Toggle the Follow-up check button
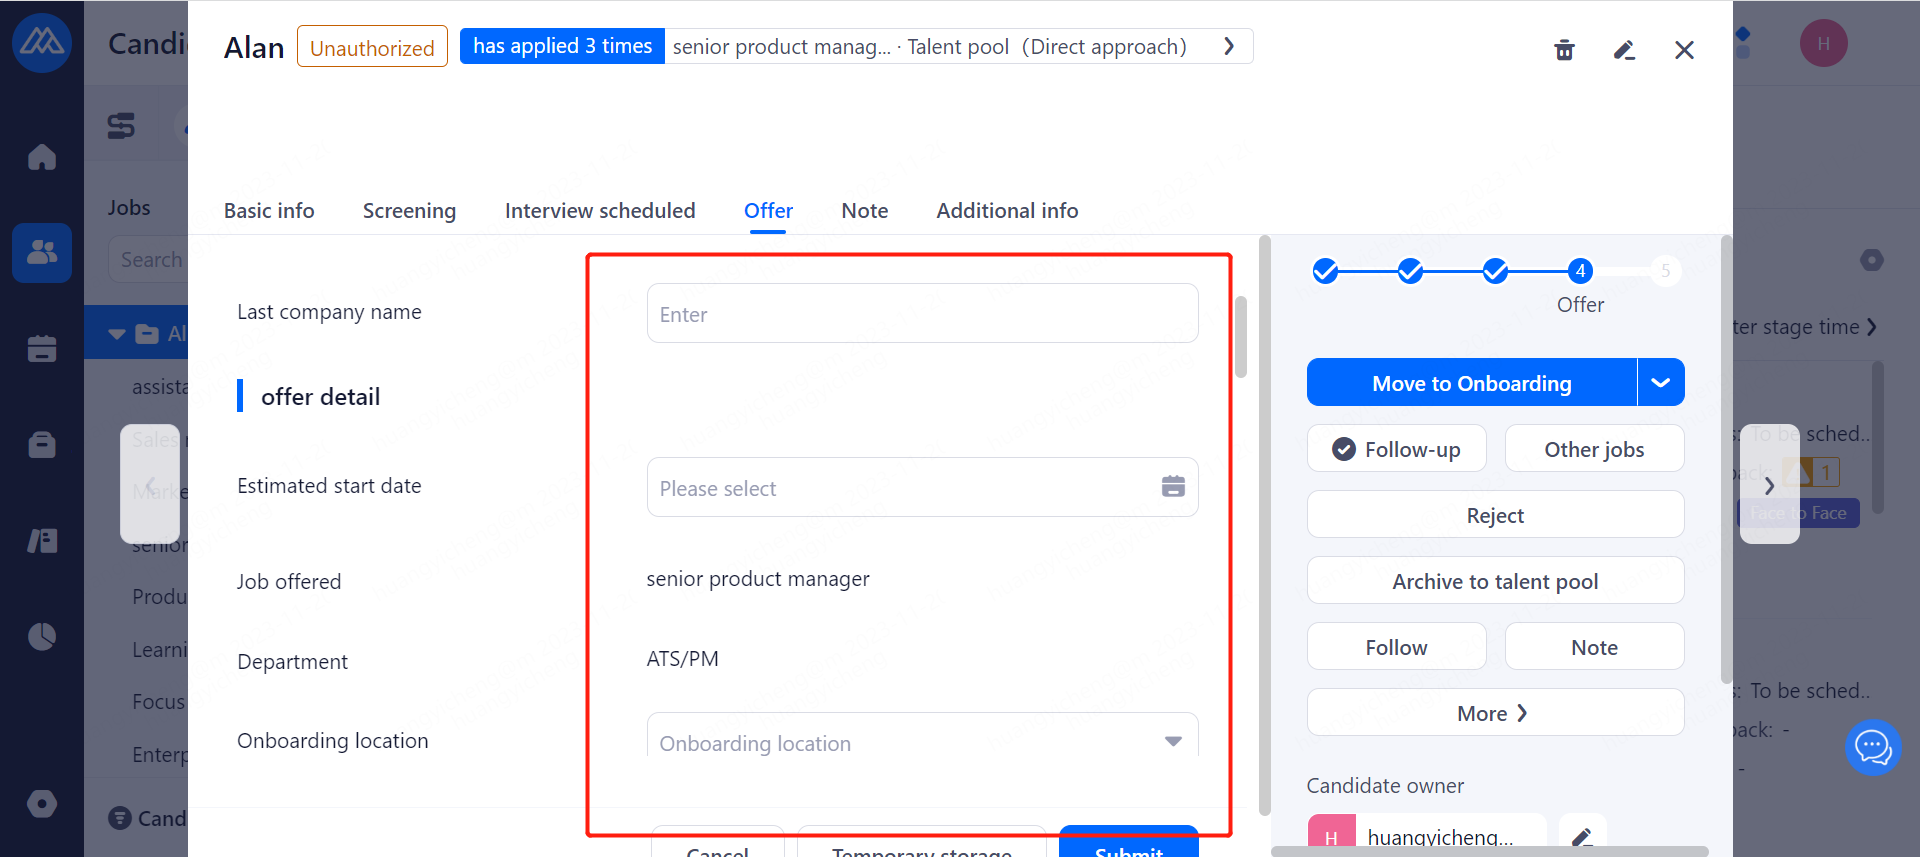Image resolution: width=1920 pixels, height=857 pixels. 1396,449
